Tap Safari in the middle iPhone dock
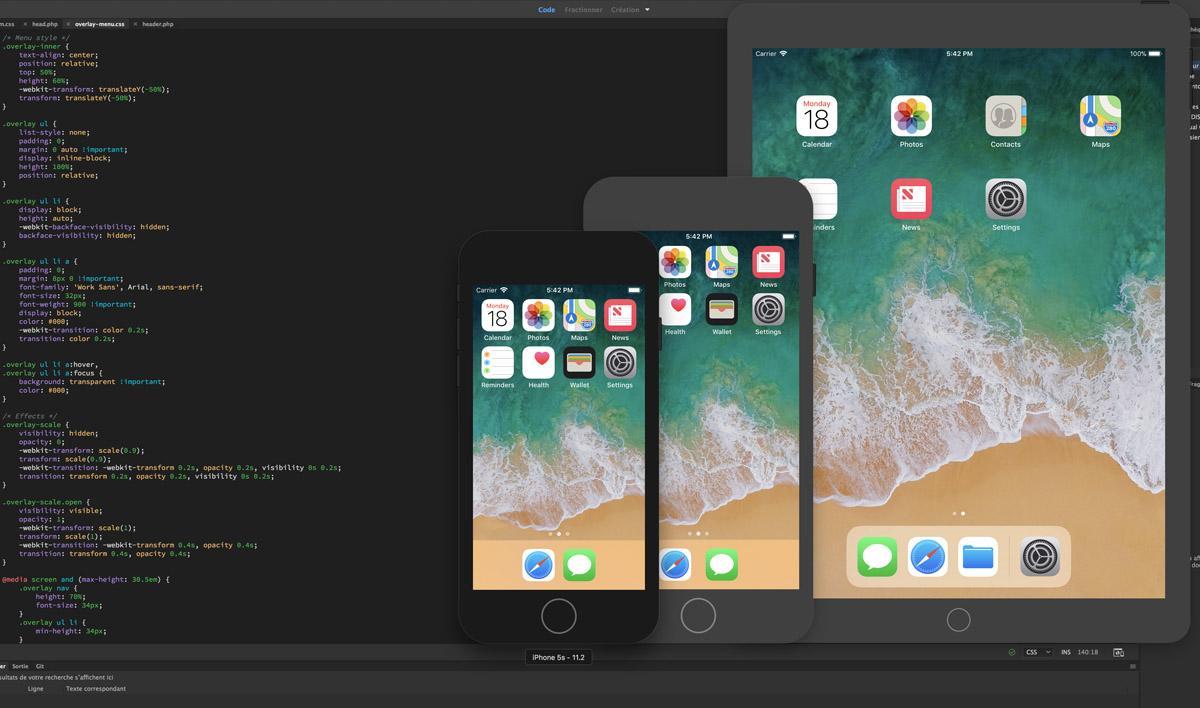The image size is (1200, 708). [675, 565]
